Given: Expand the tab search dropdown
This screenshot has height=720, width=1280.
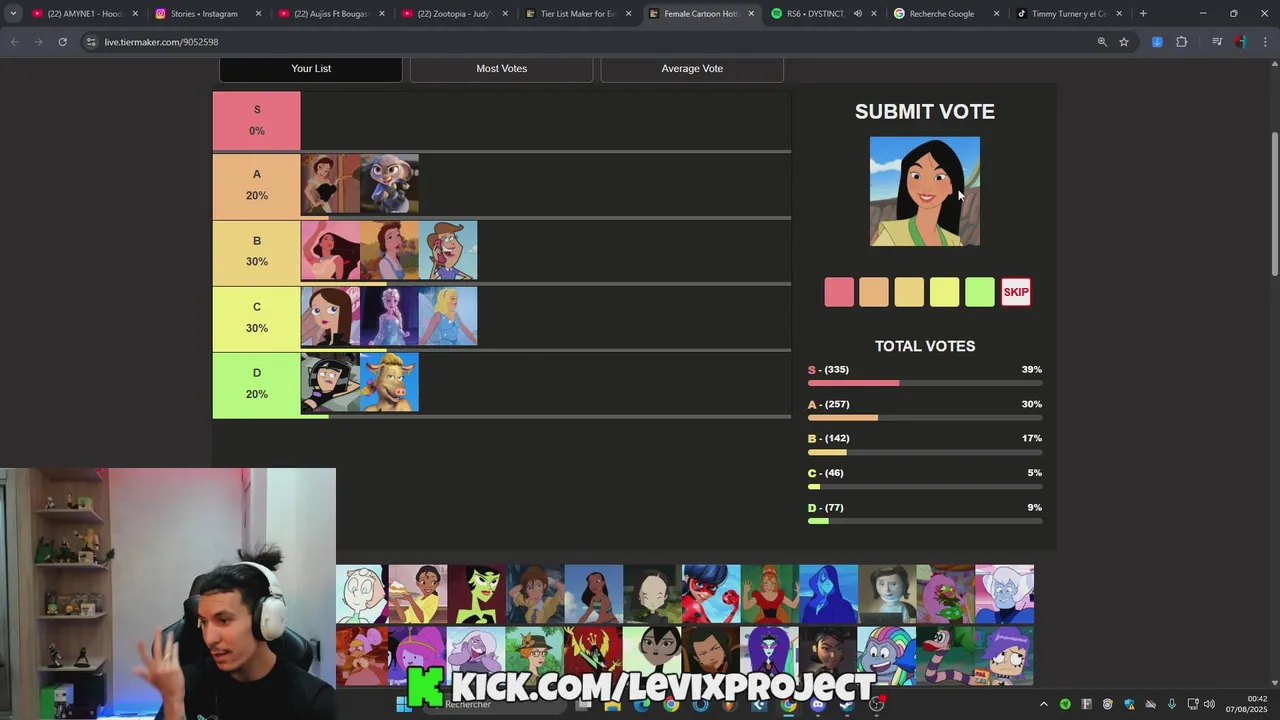Looking at the screenshot, I should tap(13, 14).
